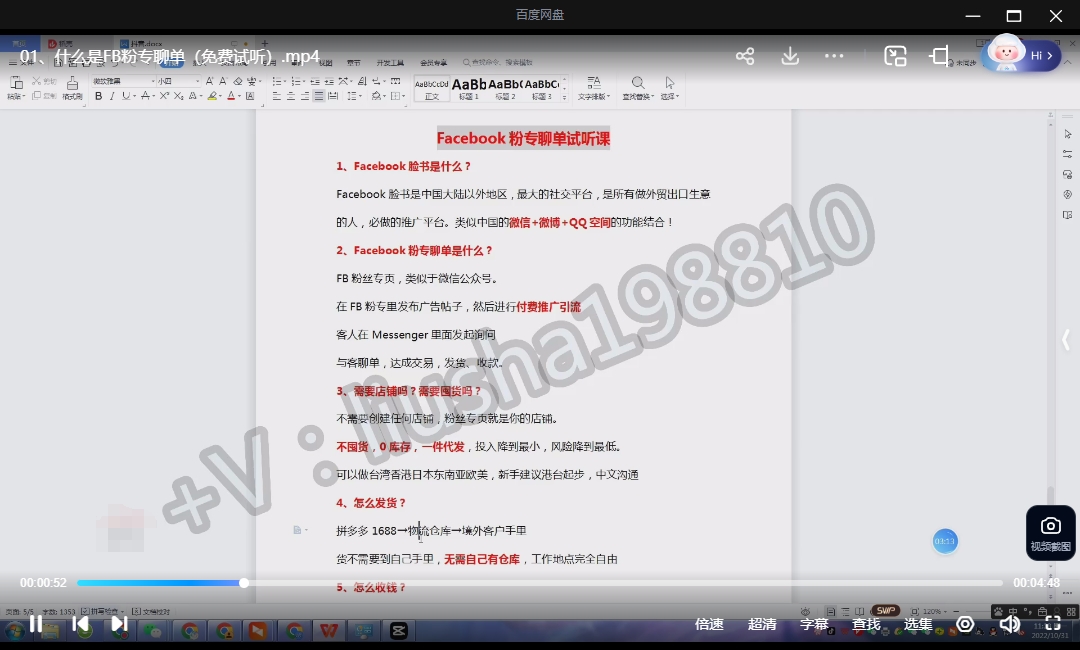Apply the 标题 1 heading style
The image size is (1080, 650).
coord(469,89)
